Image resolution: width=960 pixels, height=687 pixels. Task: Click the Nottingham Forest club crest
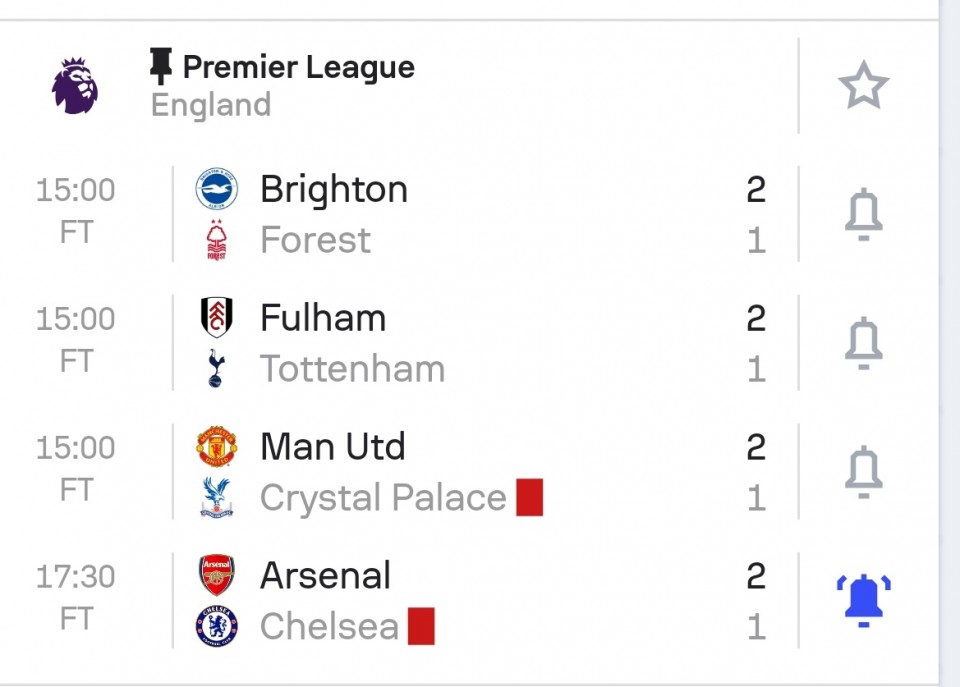[x=217, y=240]
